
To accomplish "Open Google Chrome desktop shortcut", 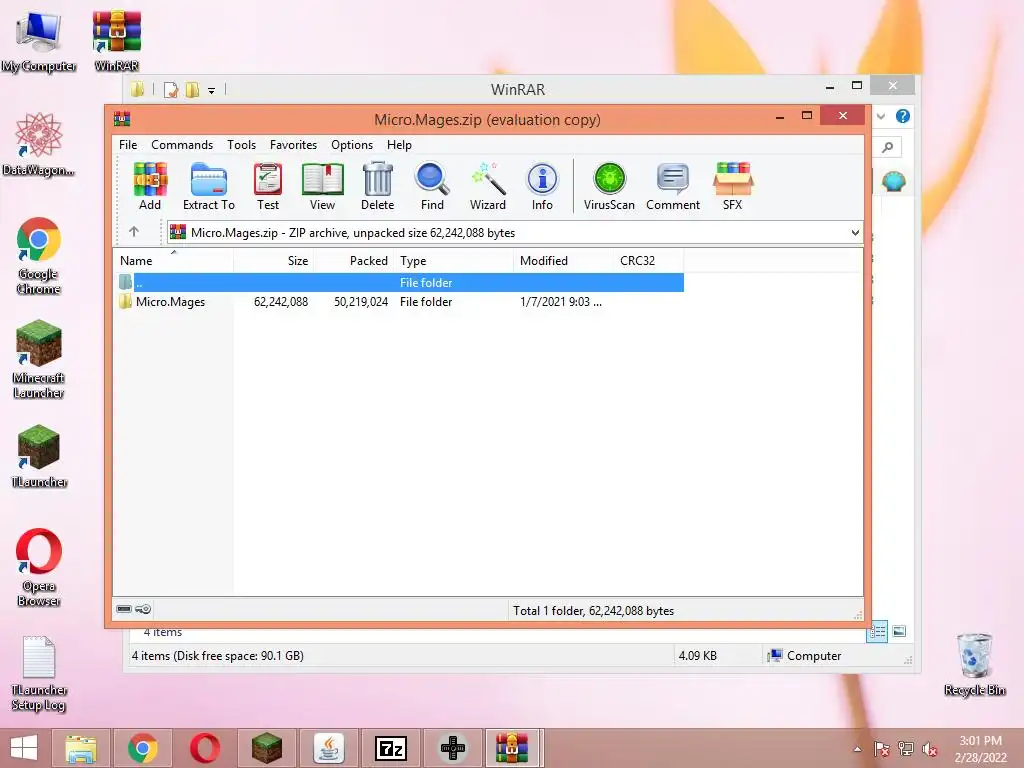I will [39, 256].
